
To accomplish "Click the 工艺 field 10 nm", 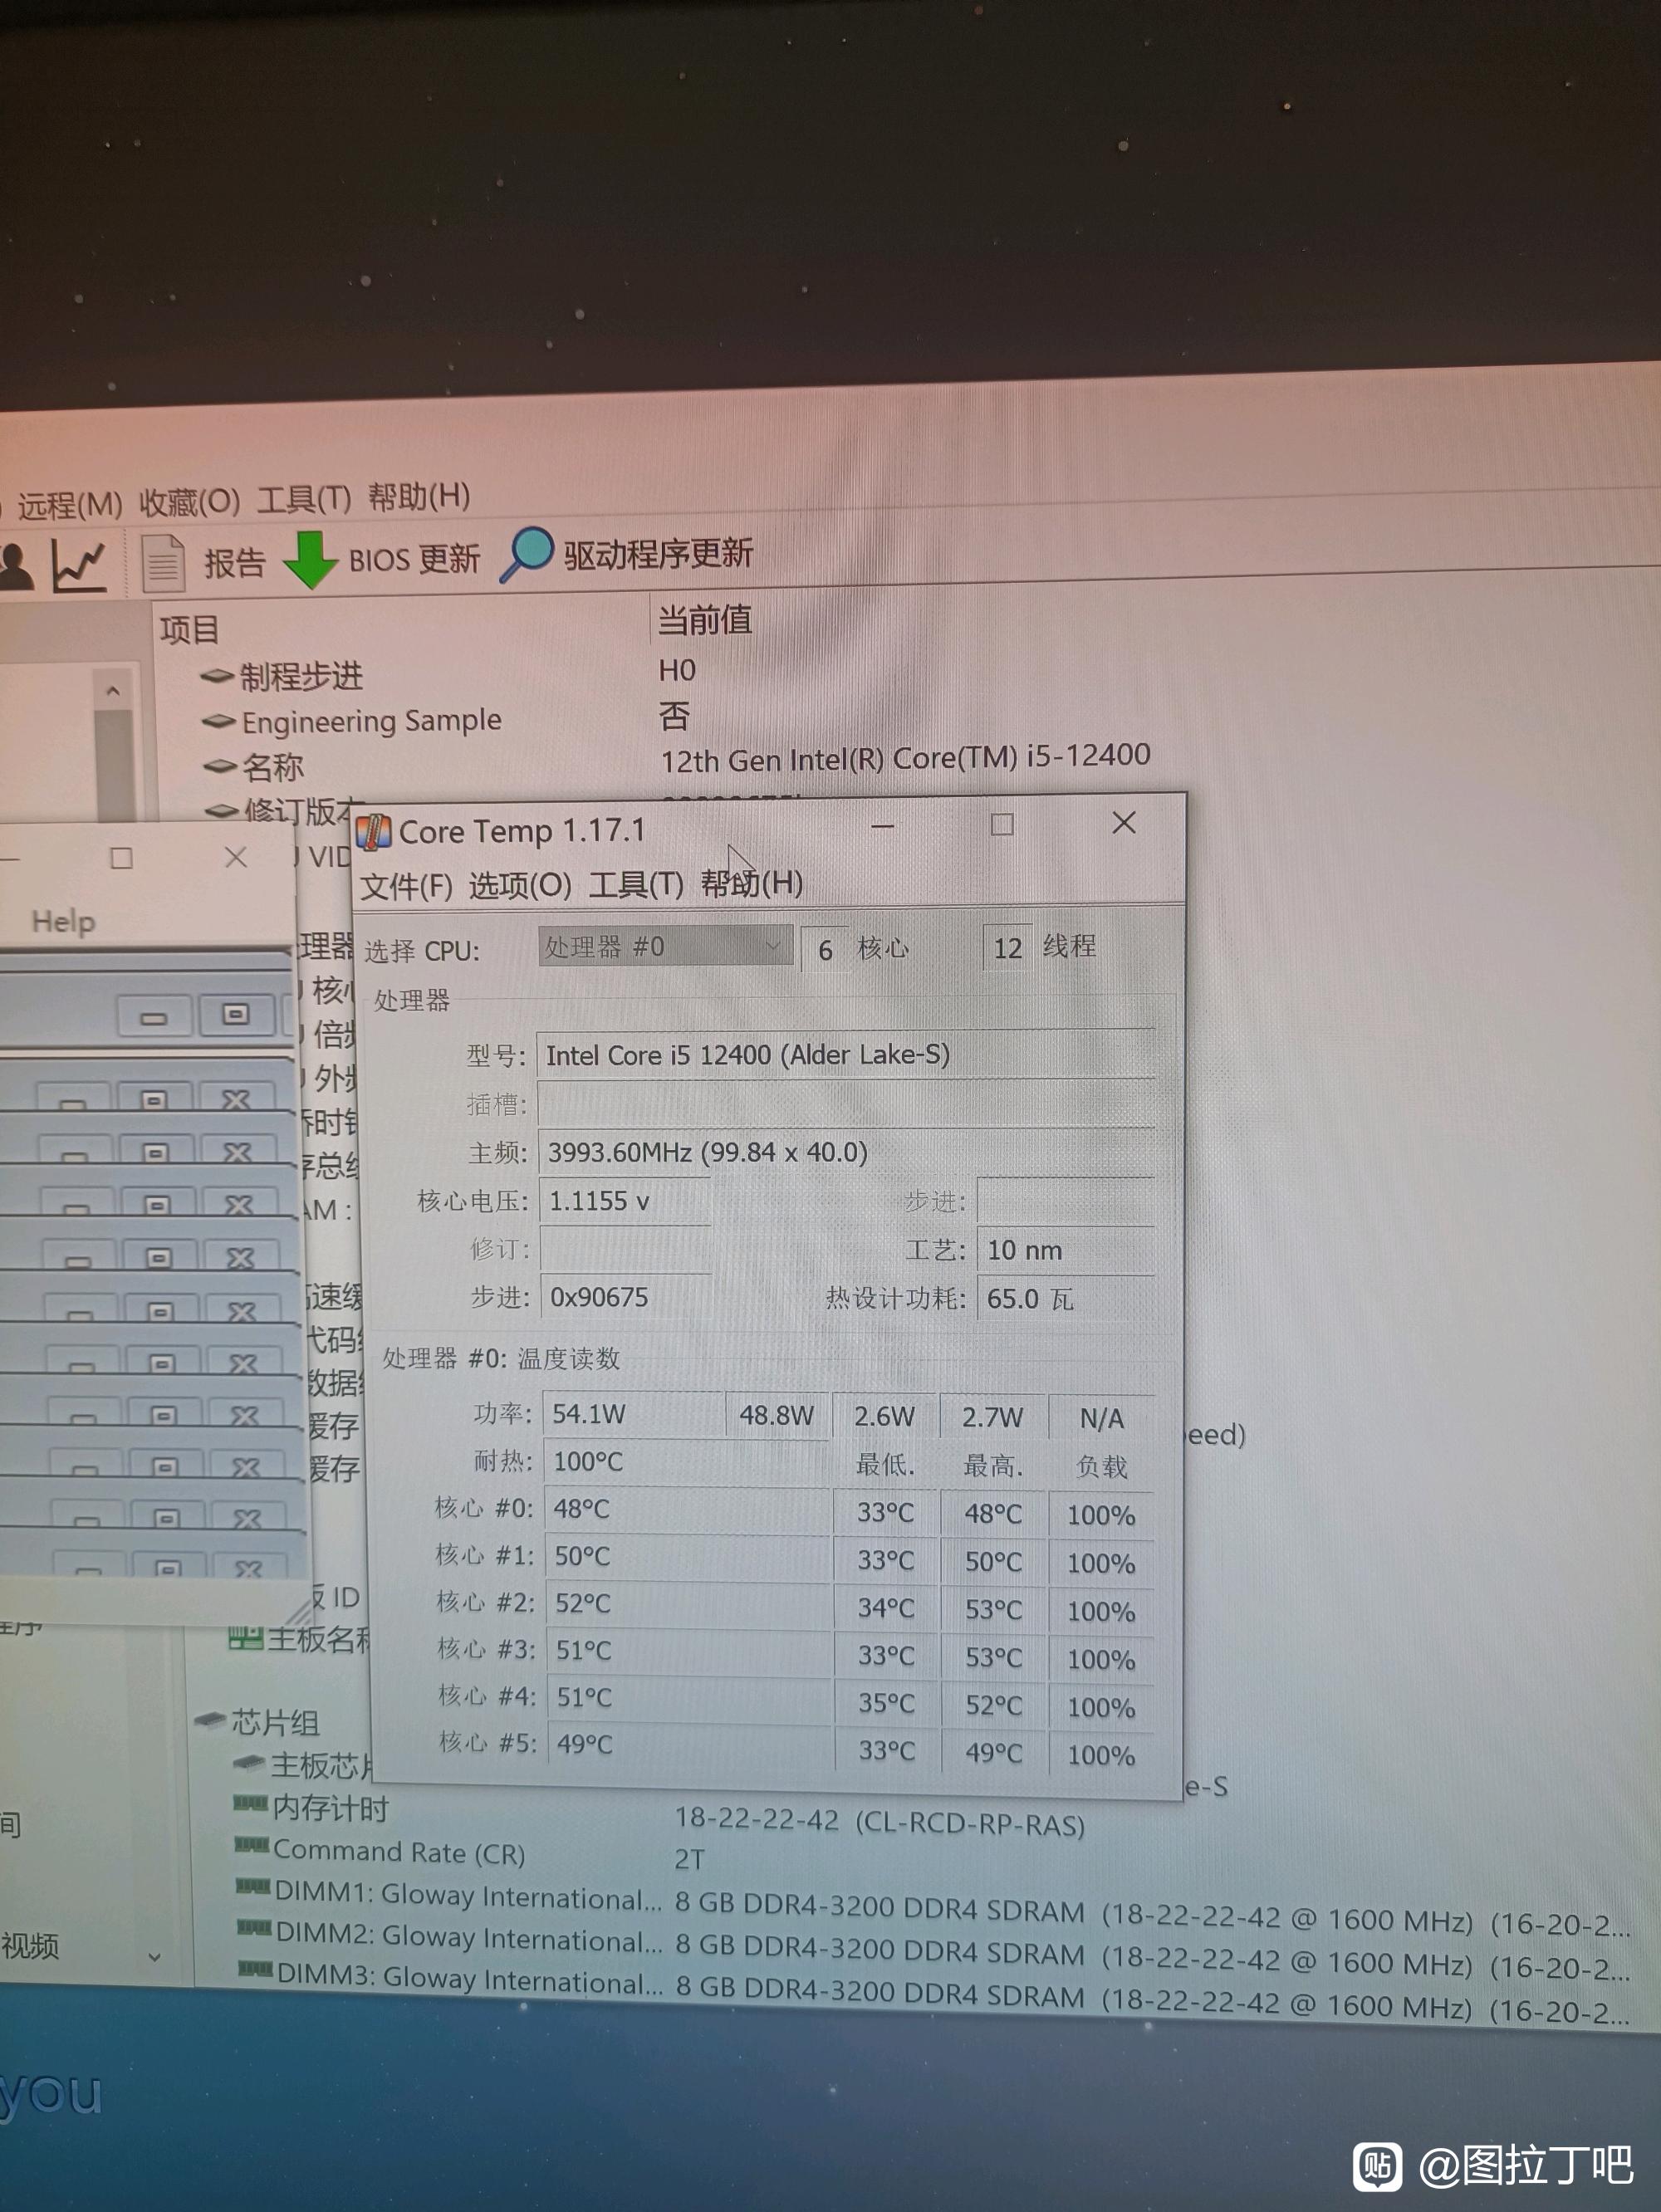I will (x=1066, y=1250).
